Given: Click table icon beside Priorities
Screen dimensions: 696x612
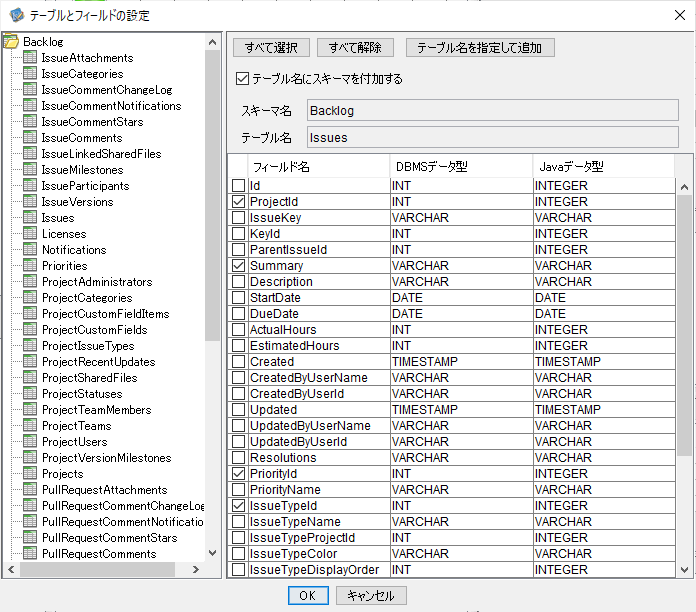Looking at the screenshot, I should 30,265.
